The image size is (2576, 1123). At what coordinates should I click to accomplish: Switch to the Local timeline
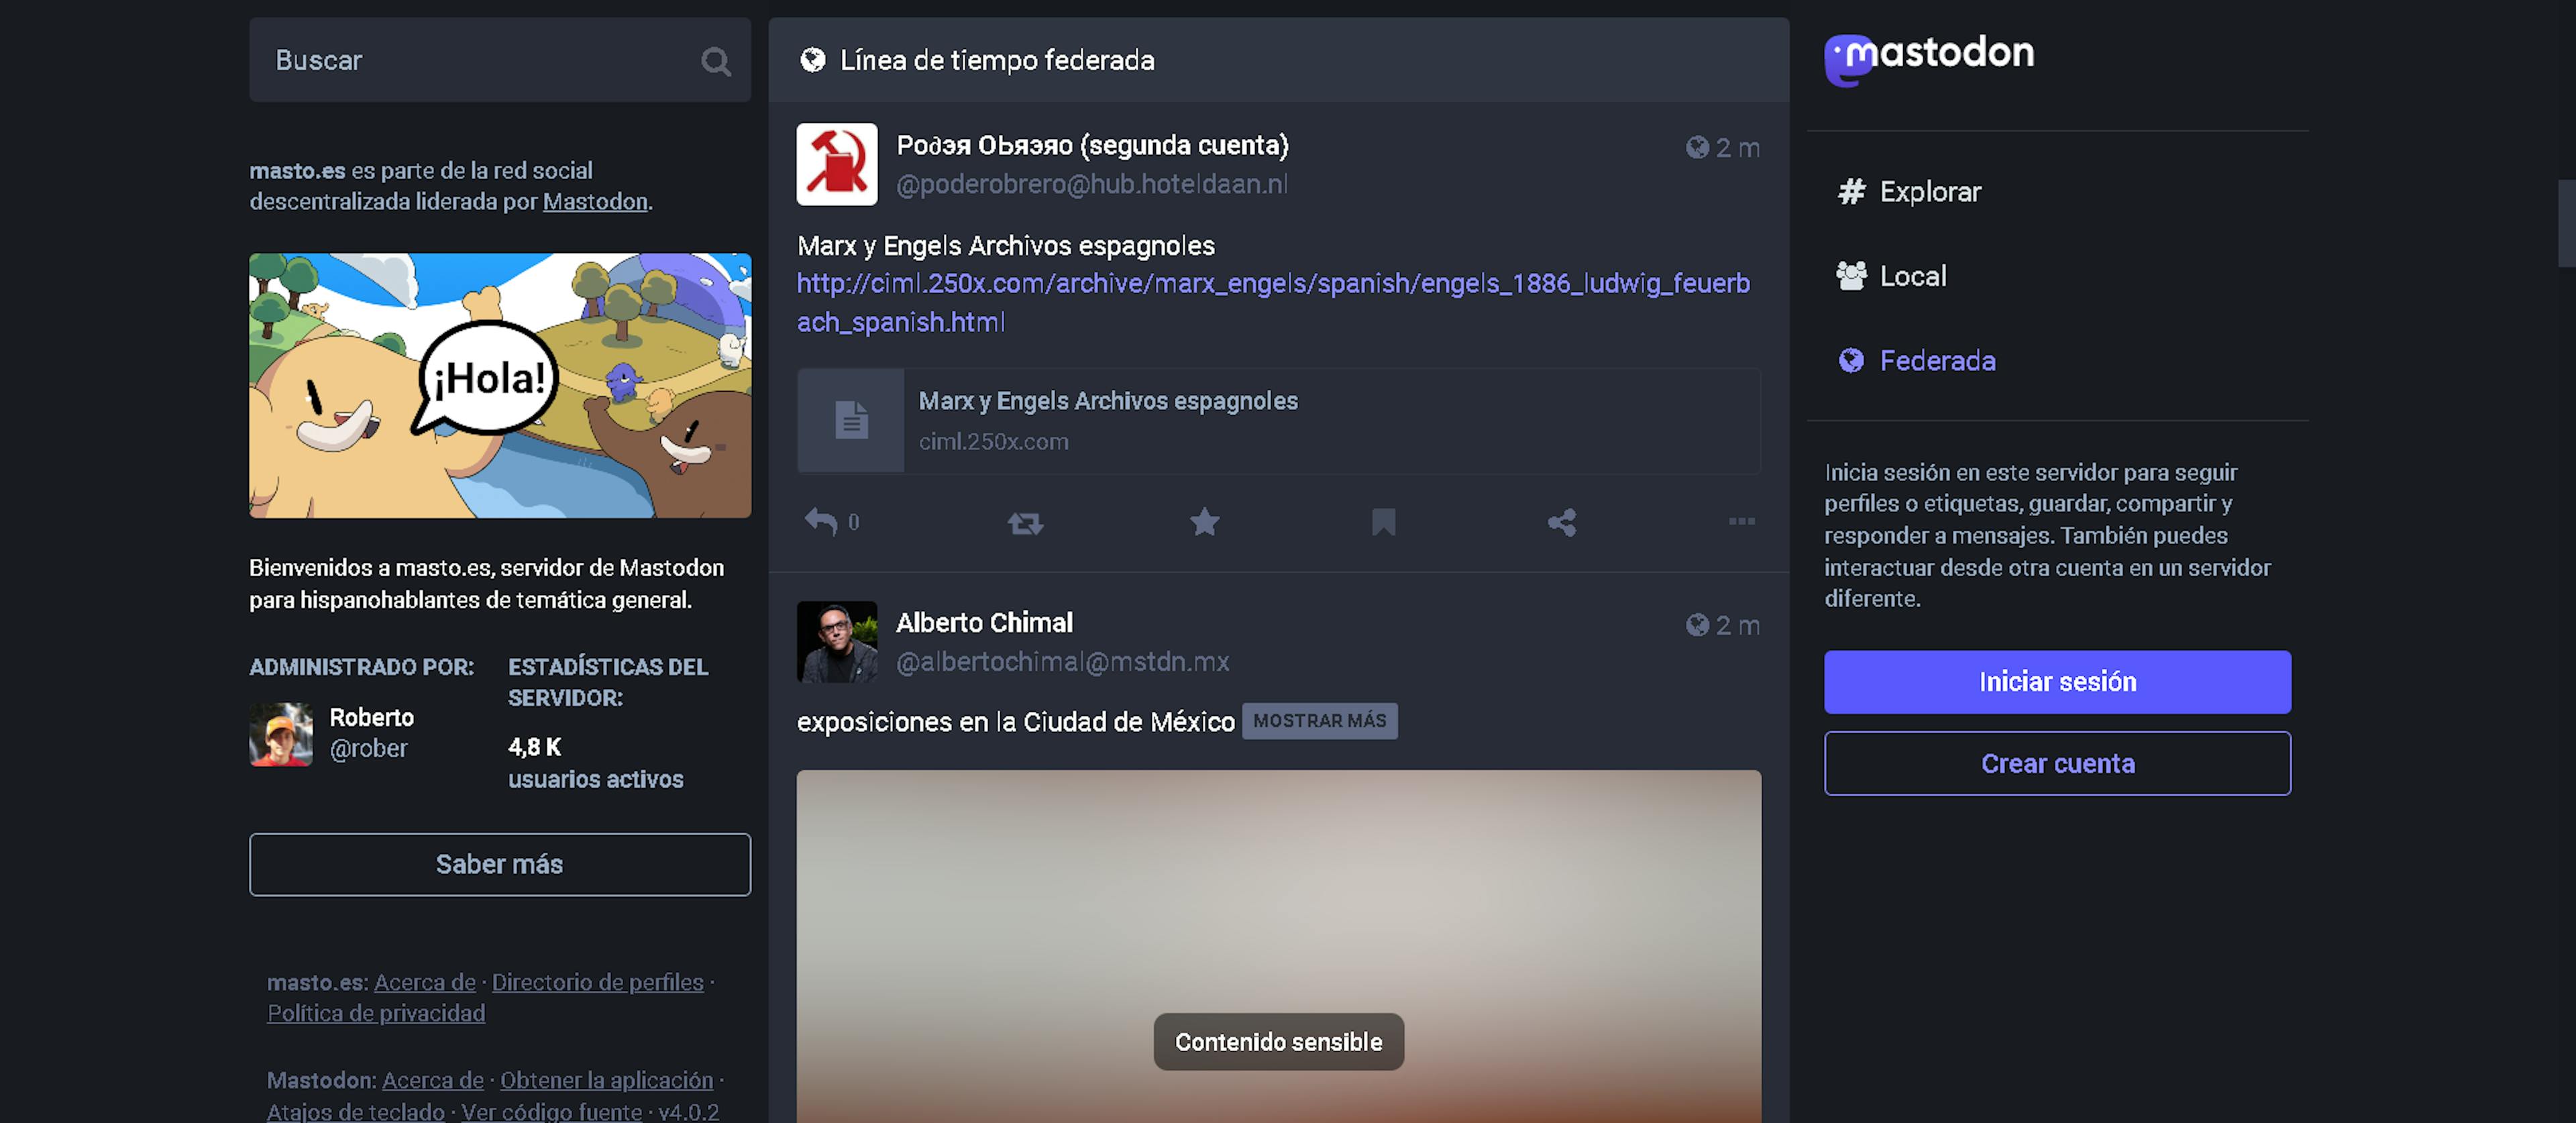tap(1912, 275)
